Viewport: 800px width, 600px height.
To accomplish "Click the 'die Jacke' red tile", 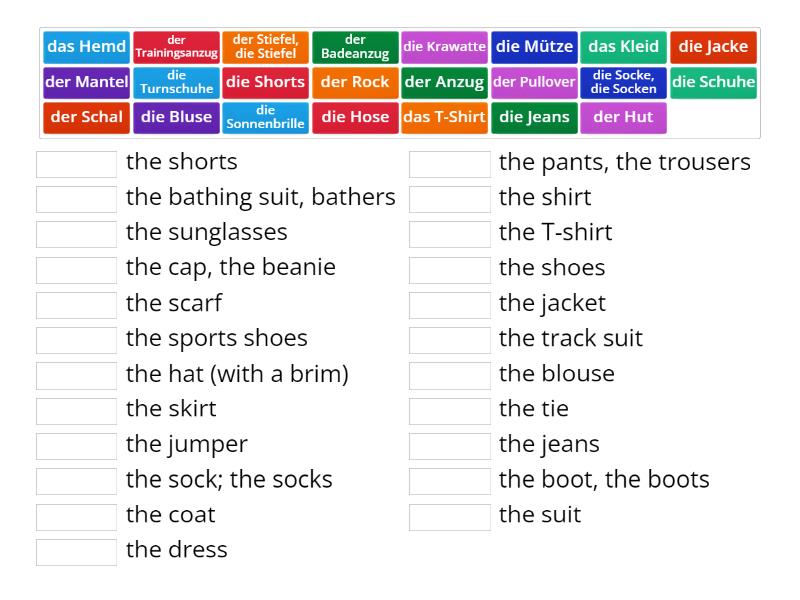I will click(x=713, y=47).
